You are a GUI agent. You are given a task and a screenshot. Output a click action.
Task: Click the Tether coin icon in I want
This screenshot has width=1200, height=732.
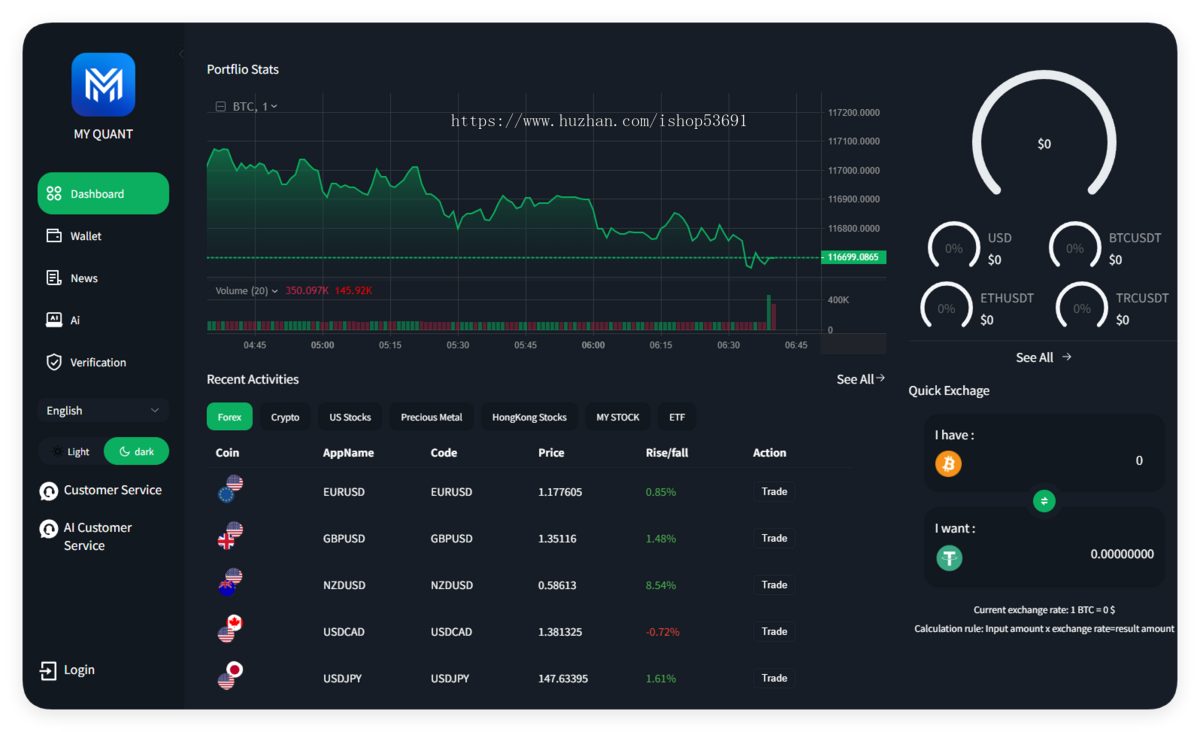(x=949, y=557)
